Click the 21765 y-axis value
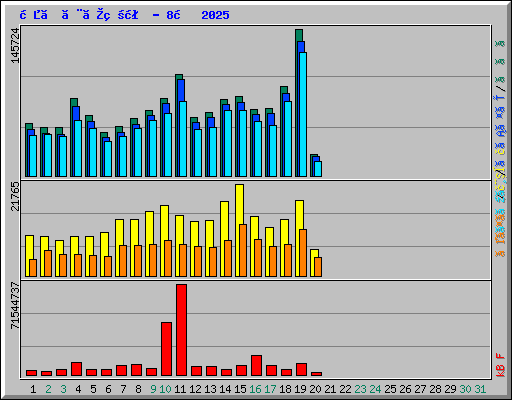Screen dimensions: 512x400 point(15,197)
